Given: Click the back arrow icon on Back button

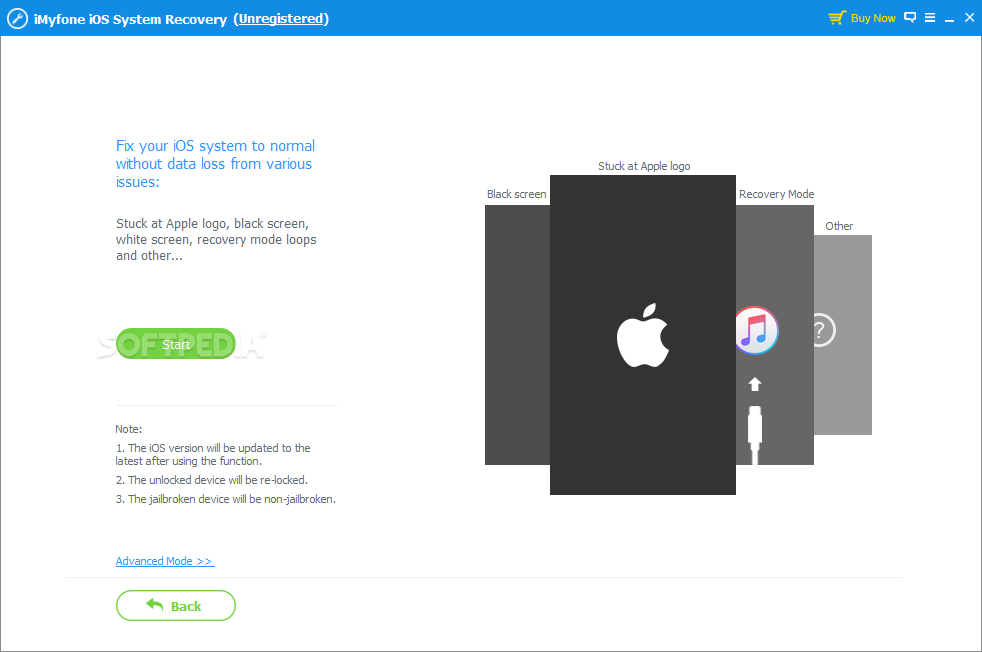Looking at the screenshot, I should (154, 604).
